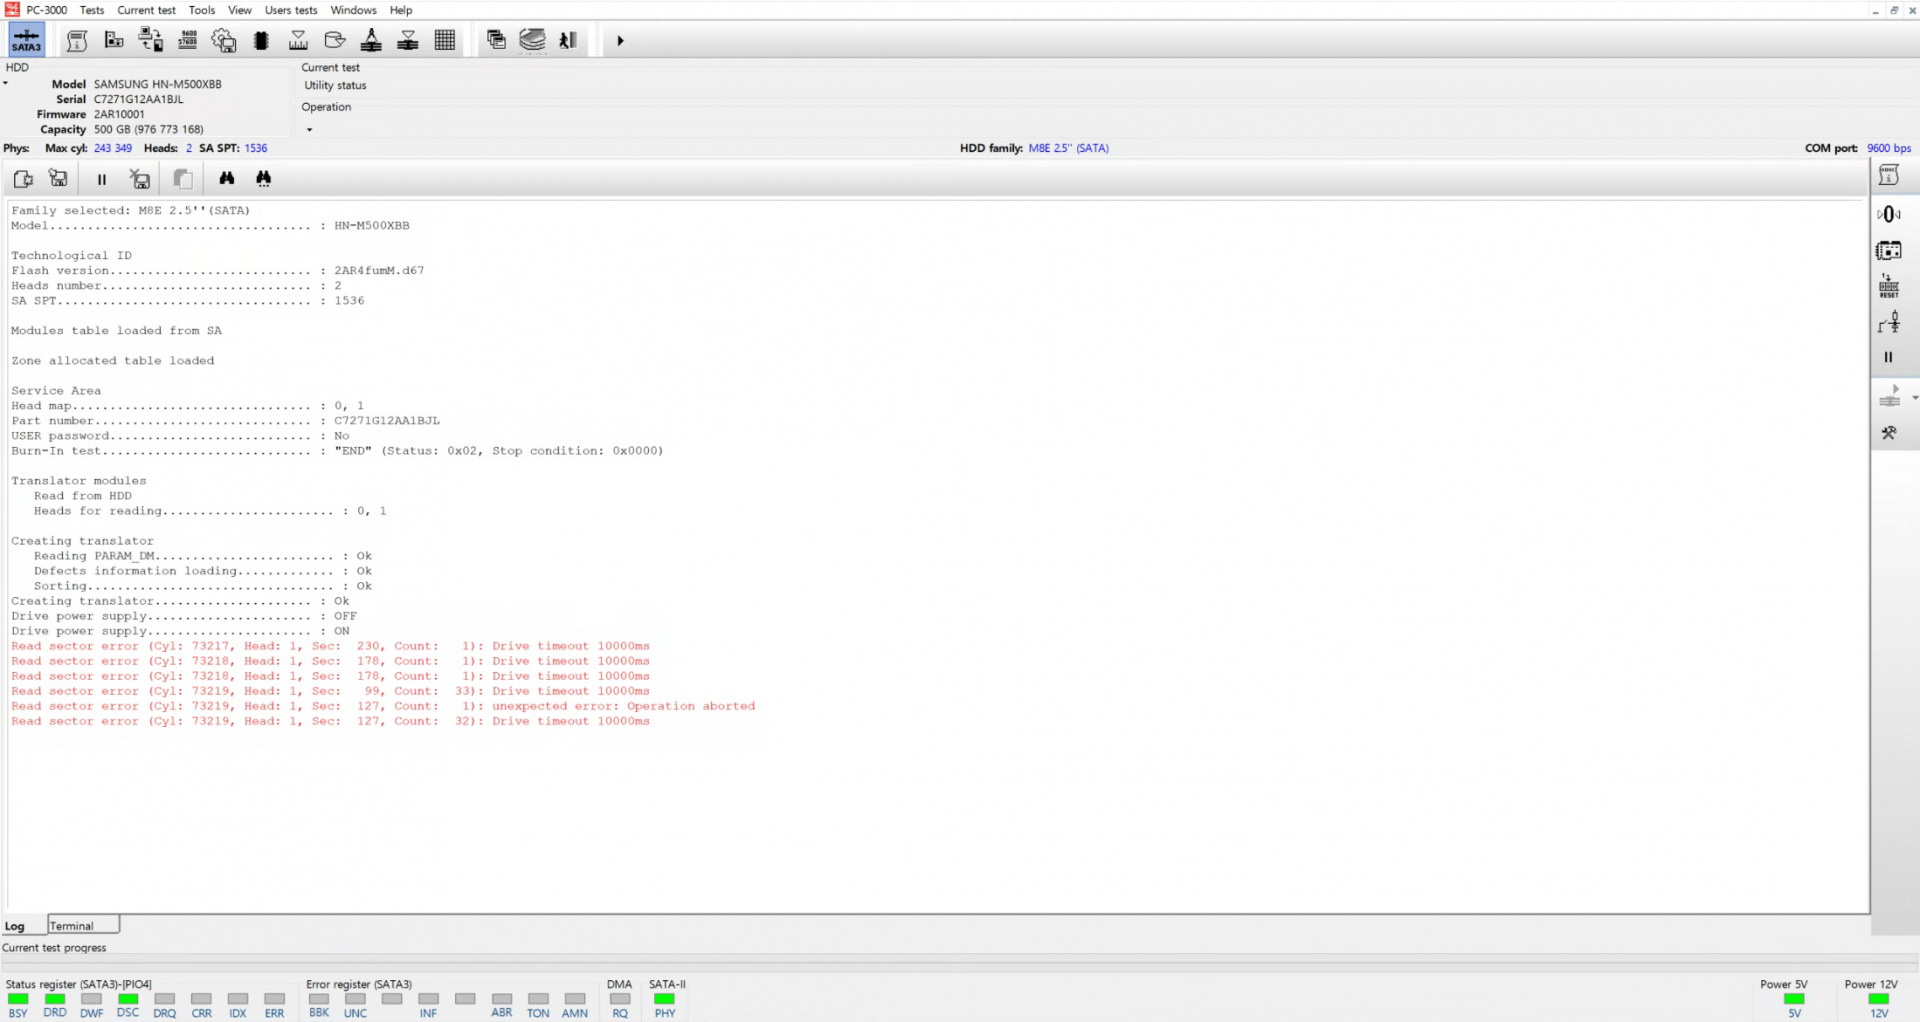1920x1022 pixels.
Task: Open the Tests menu
Action: click(x=92, y=10)
